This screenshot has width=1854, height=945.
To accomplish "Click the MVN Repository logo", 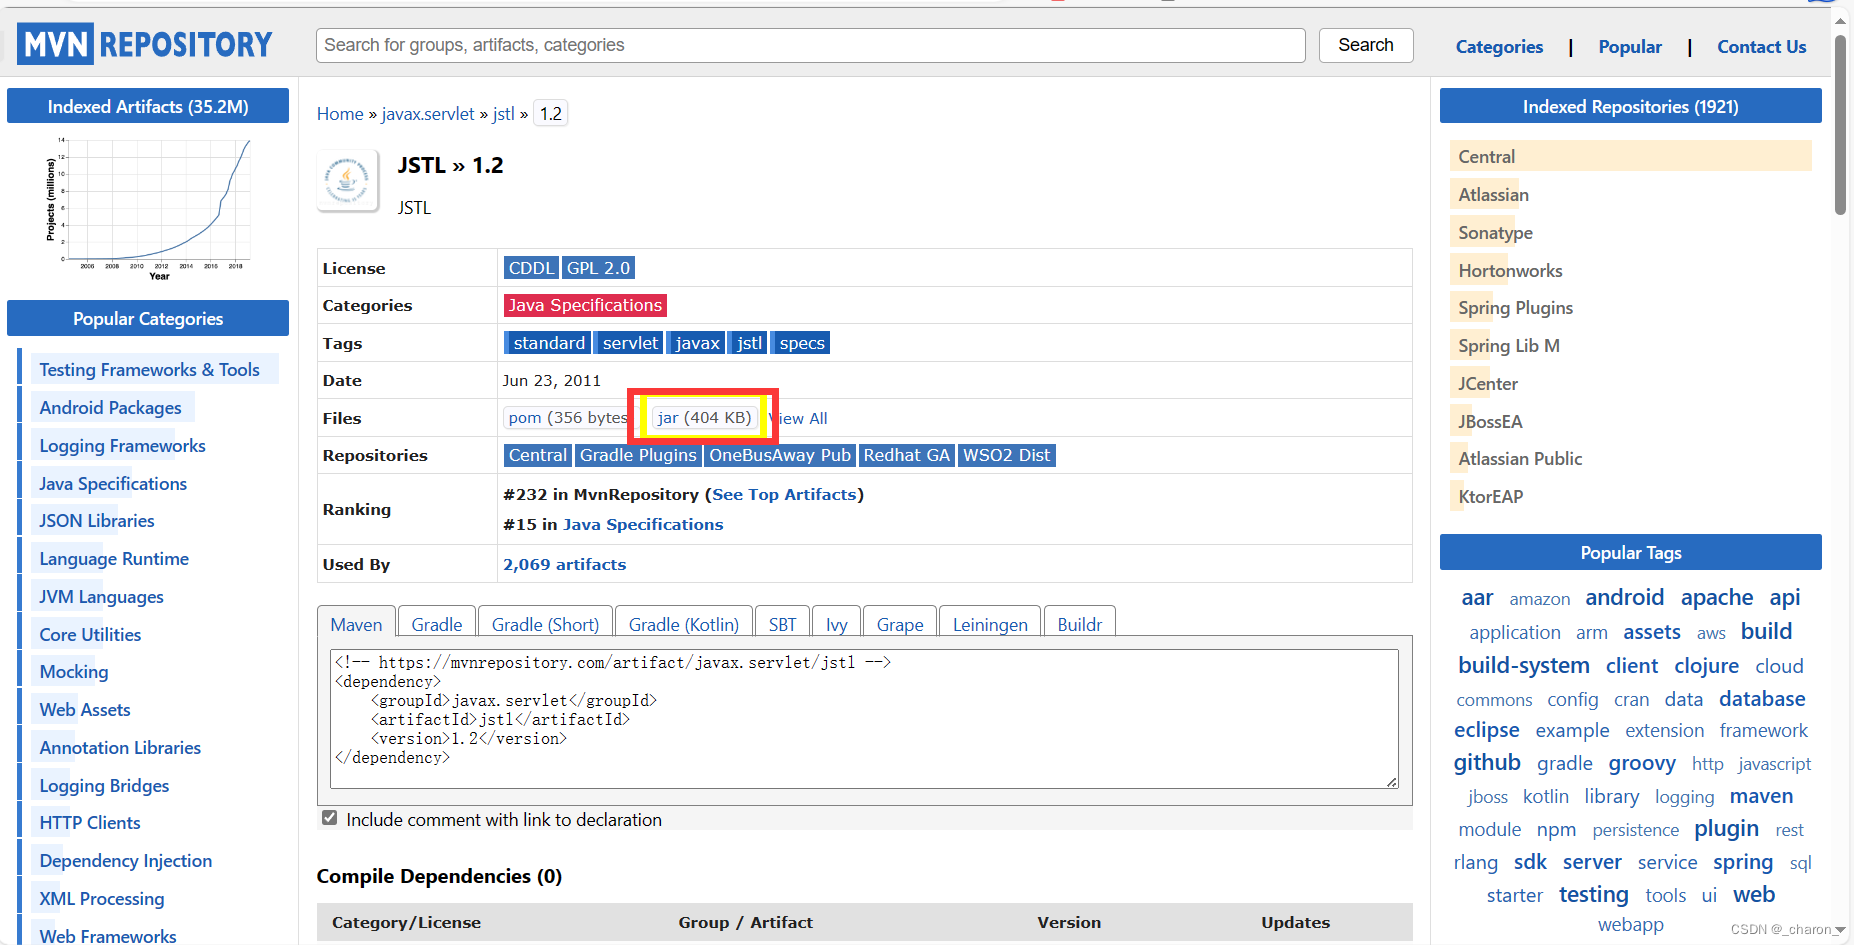I will 145,43.
